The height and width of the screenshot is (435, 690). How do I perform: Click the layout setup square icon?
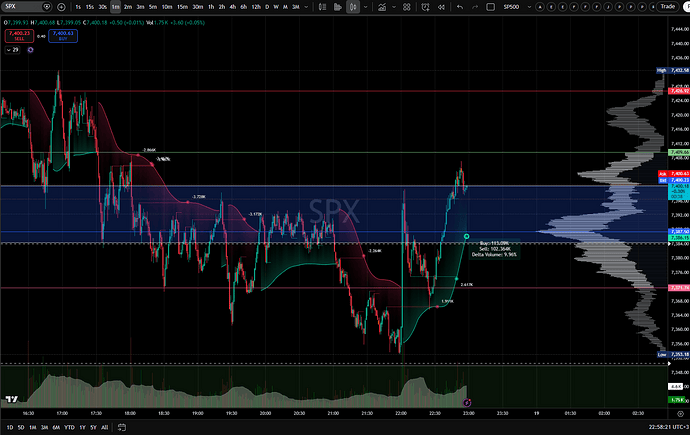point(490,7)
